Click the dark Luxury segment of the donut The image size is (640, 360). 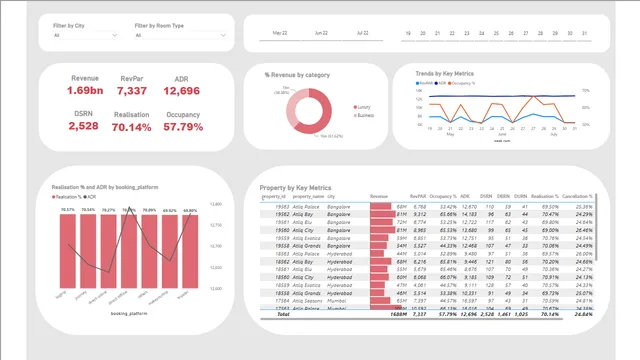[324, 116]
